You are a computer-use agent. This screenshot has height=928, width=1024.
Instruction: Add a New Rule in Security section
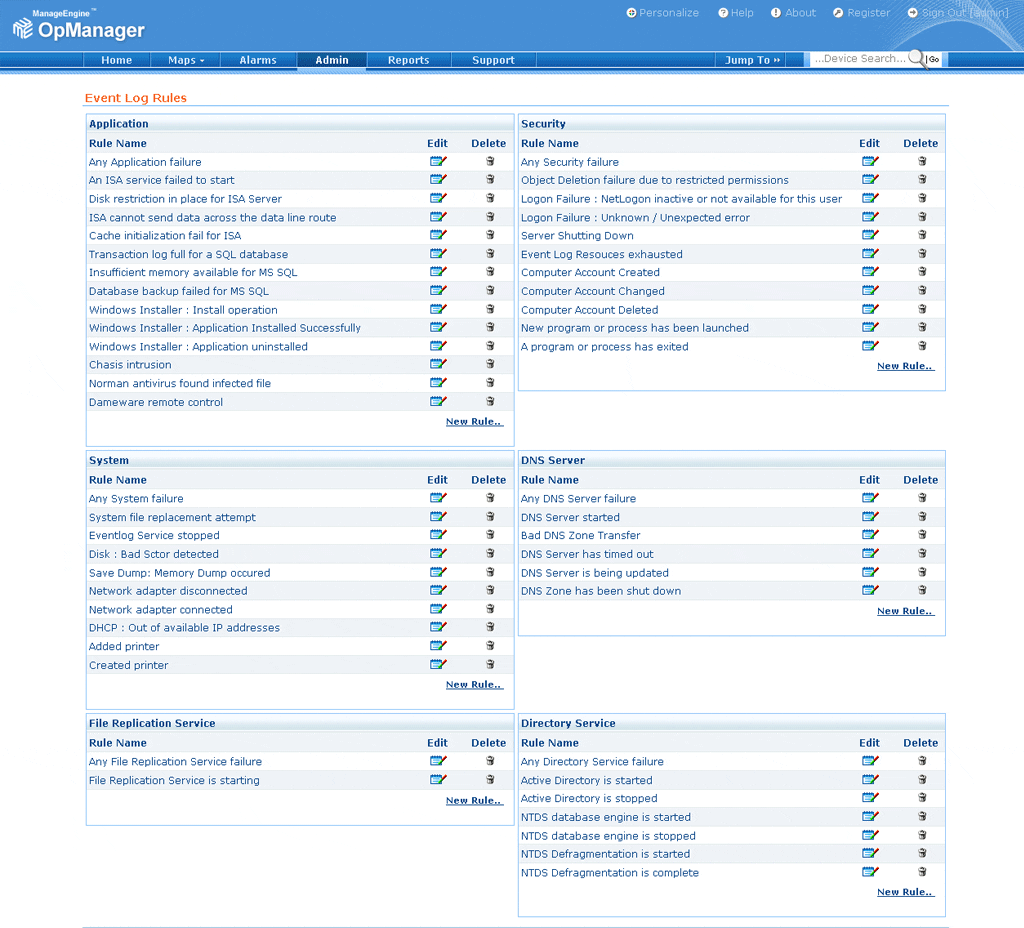pos(906,366)
